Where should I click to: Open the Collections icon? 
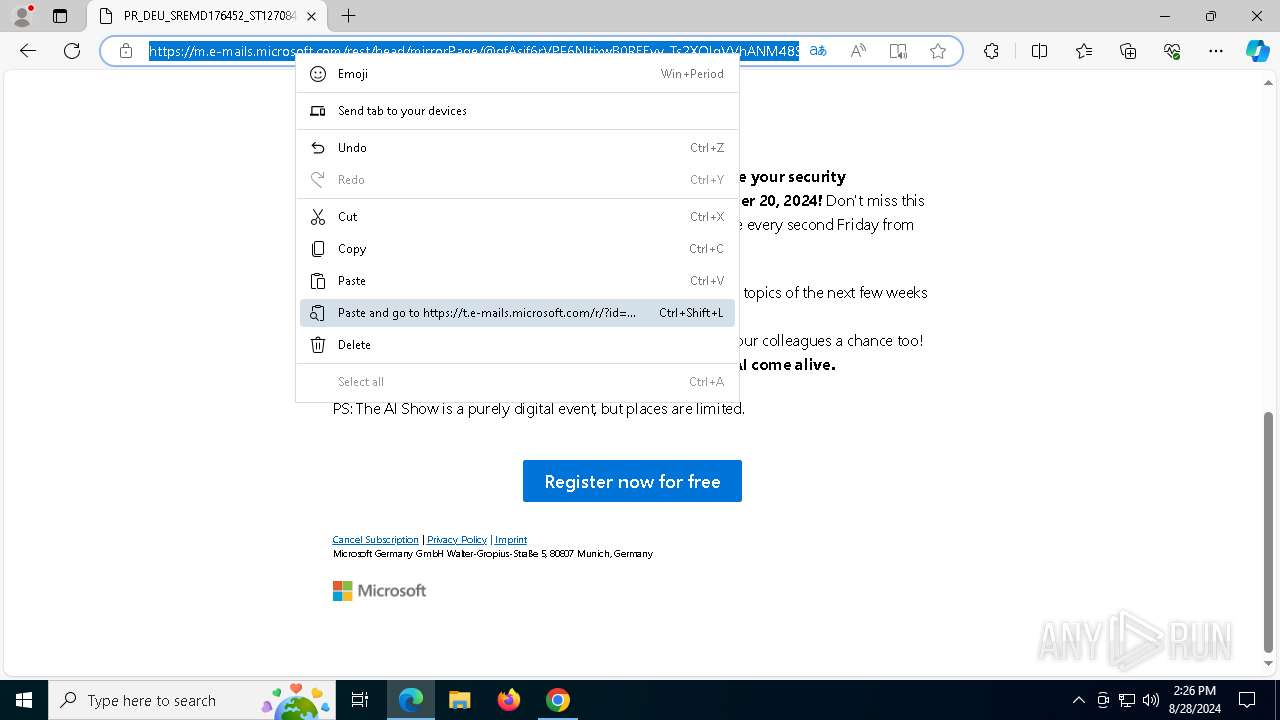[x=1128, y=51]
